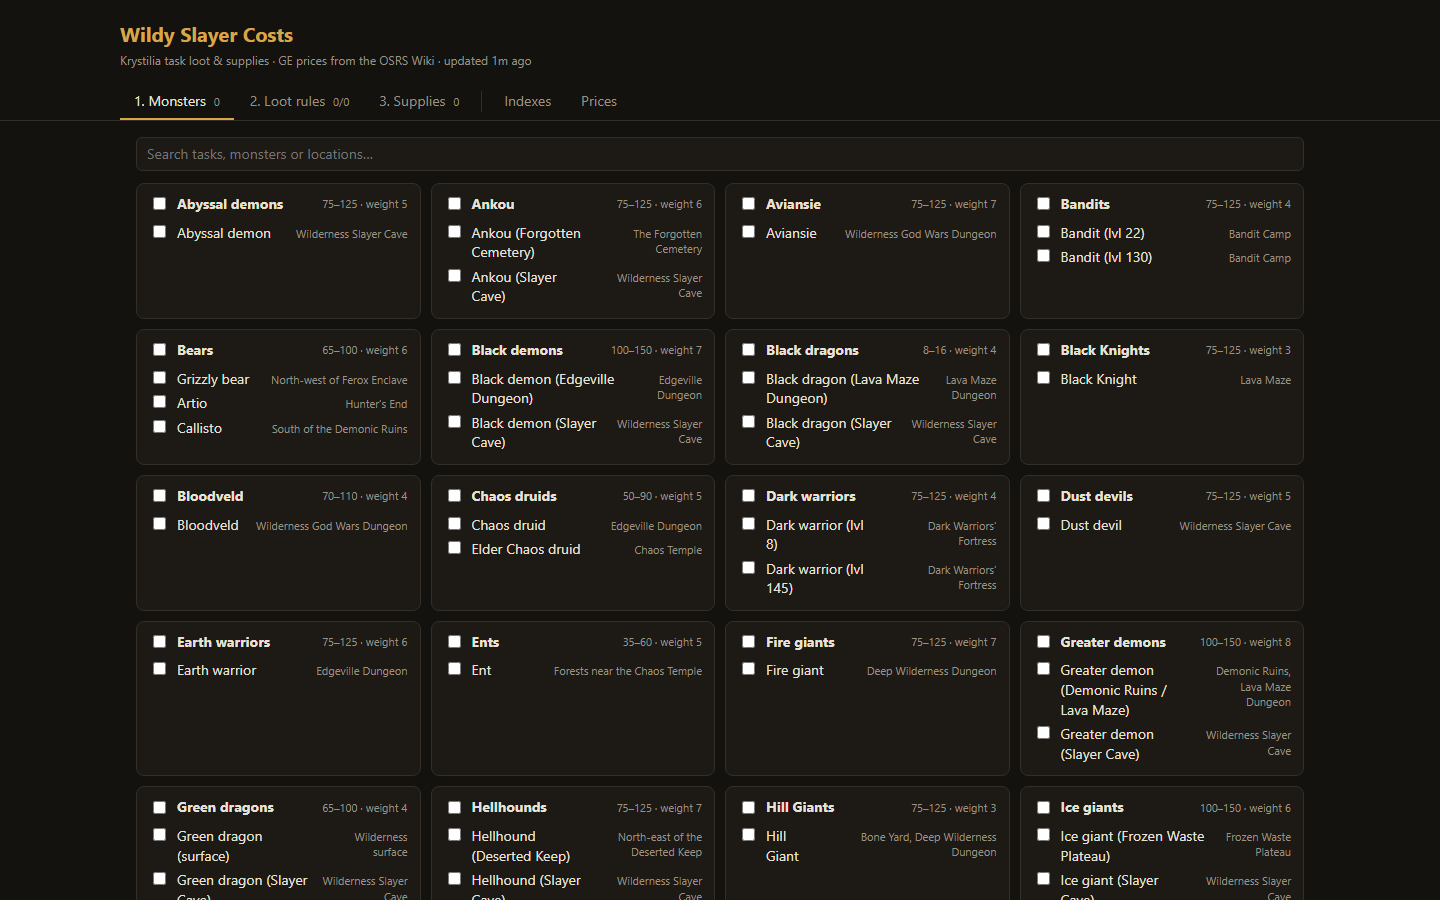
Task: Open the Indexes tab
Action: (x=528, y=101)
